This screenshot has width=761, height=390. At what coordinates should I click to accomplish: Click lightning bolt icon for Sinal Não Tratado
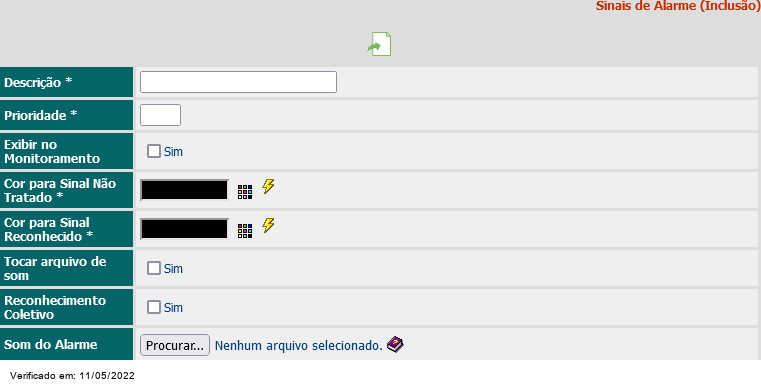pyautogui.click(x=268, y=186)
